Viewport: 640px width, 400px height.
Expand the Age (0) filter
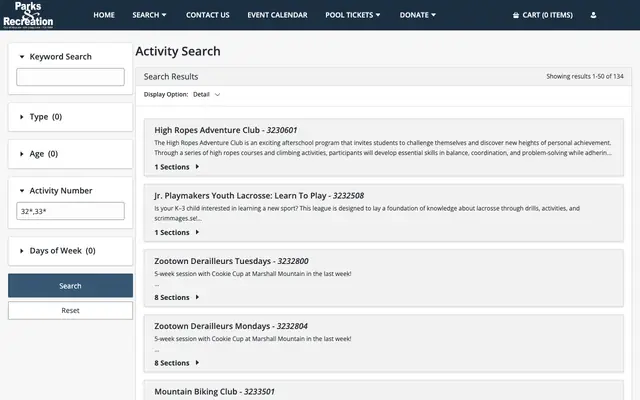[x=39, y=154]
